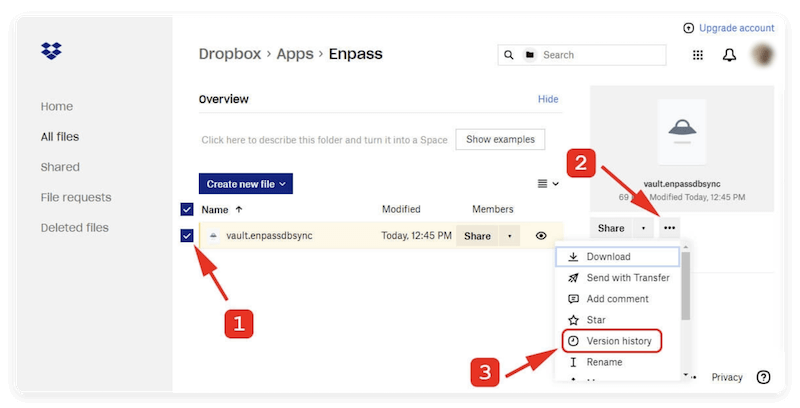Click the Download arrow icon in menu

click(x=573, y=257)
